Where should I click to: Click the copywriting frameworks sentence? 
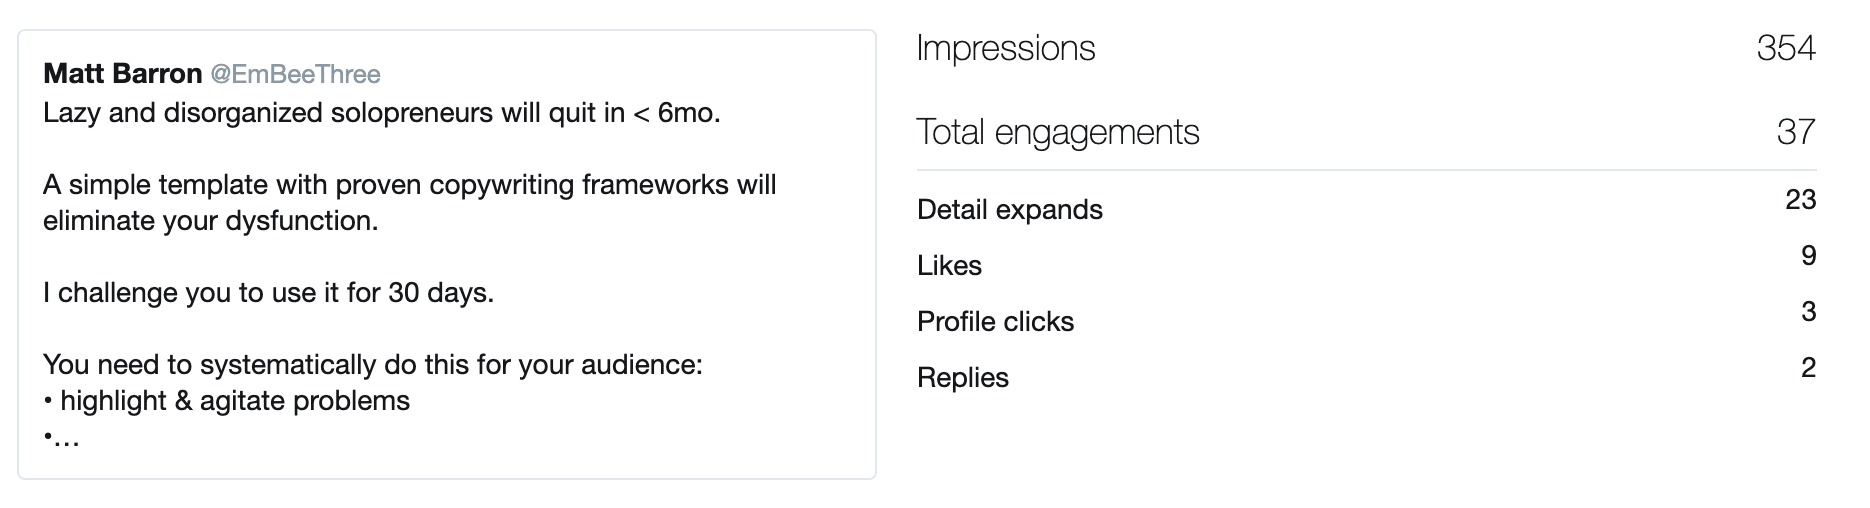(410, 203)
